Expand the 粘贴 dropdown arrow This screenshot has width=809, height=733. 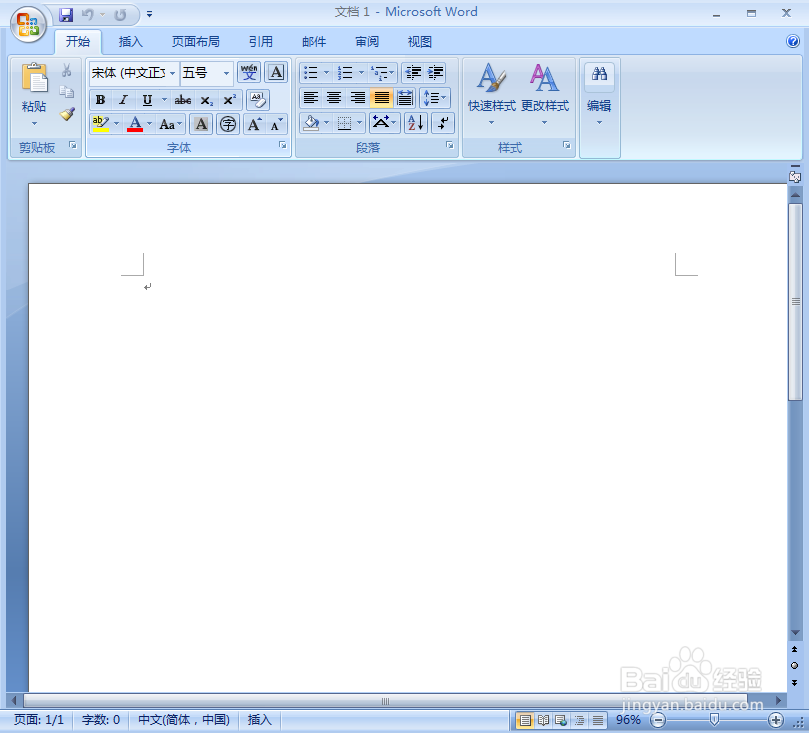coord(34,123)
